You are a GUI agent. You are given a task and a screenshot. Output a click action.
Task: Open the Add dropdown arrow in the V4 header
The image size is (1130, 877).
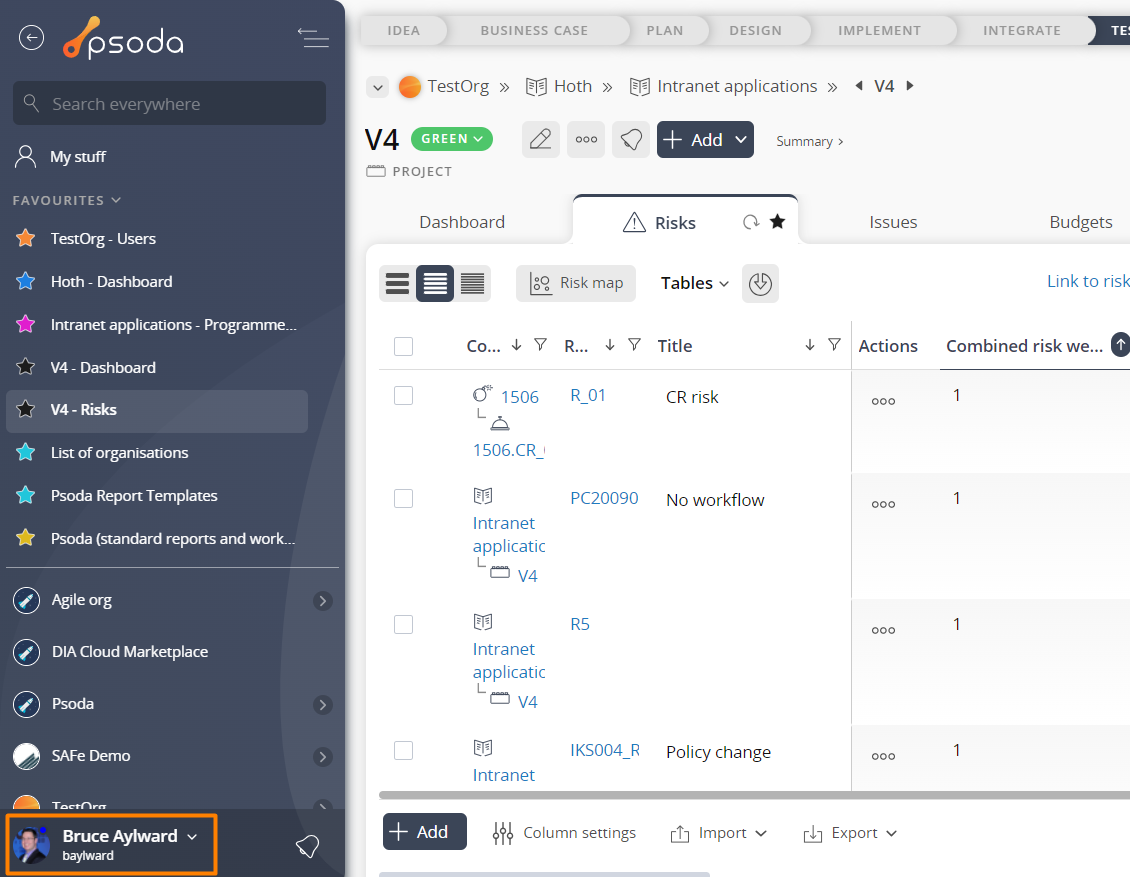(x=741, y=139)
